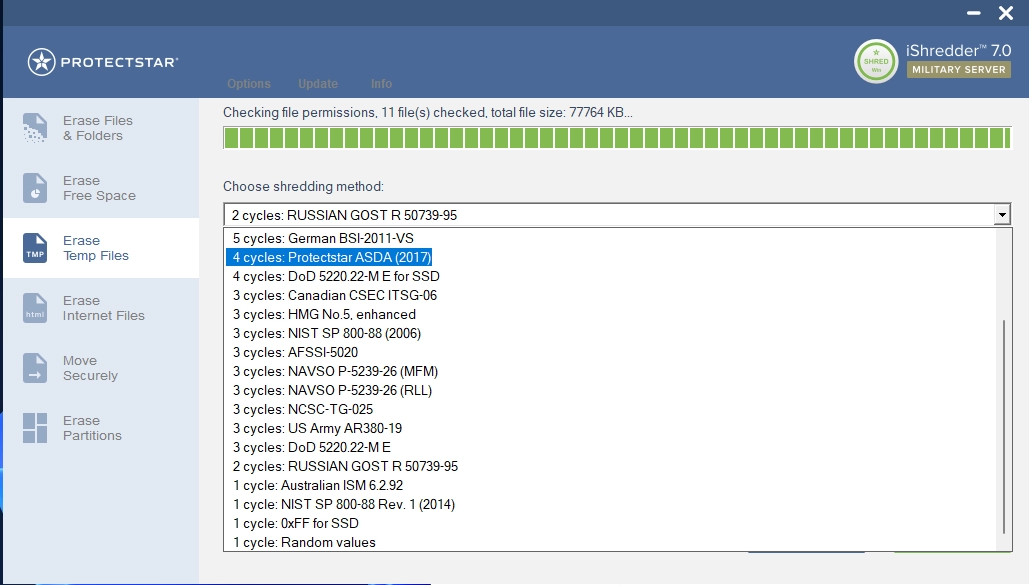The width and height of the screenshot is (1029, 585).
Task: Open the Options menu
Action: [x=249, y=84]
